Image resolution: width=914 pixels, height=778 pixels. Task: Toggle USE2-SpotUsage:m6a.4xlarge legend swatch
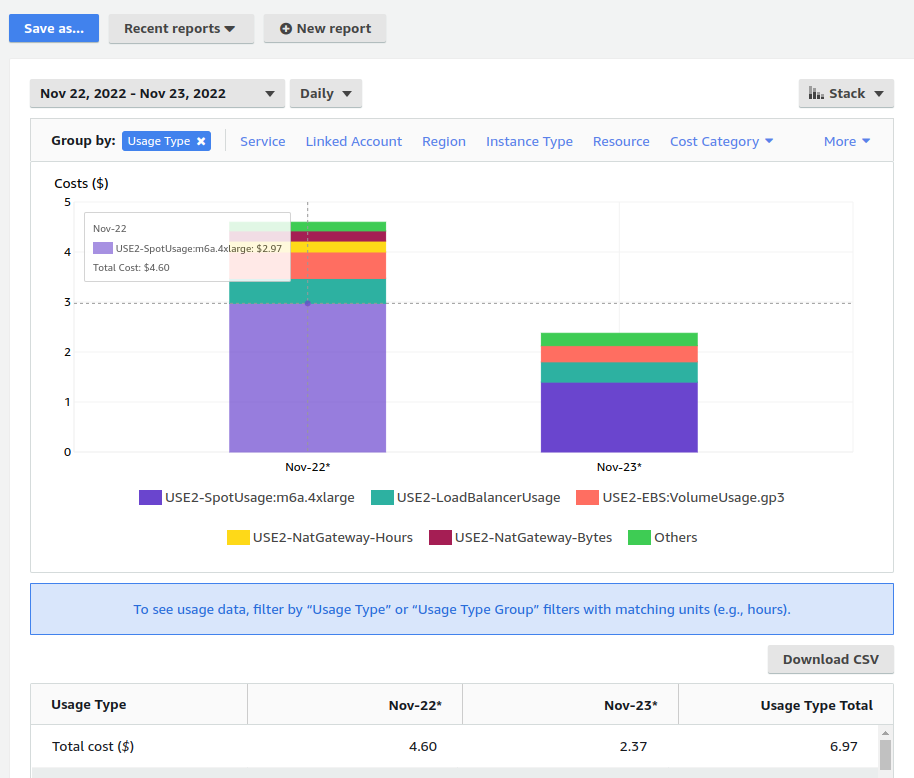coord(150,497)
